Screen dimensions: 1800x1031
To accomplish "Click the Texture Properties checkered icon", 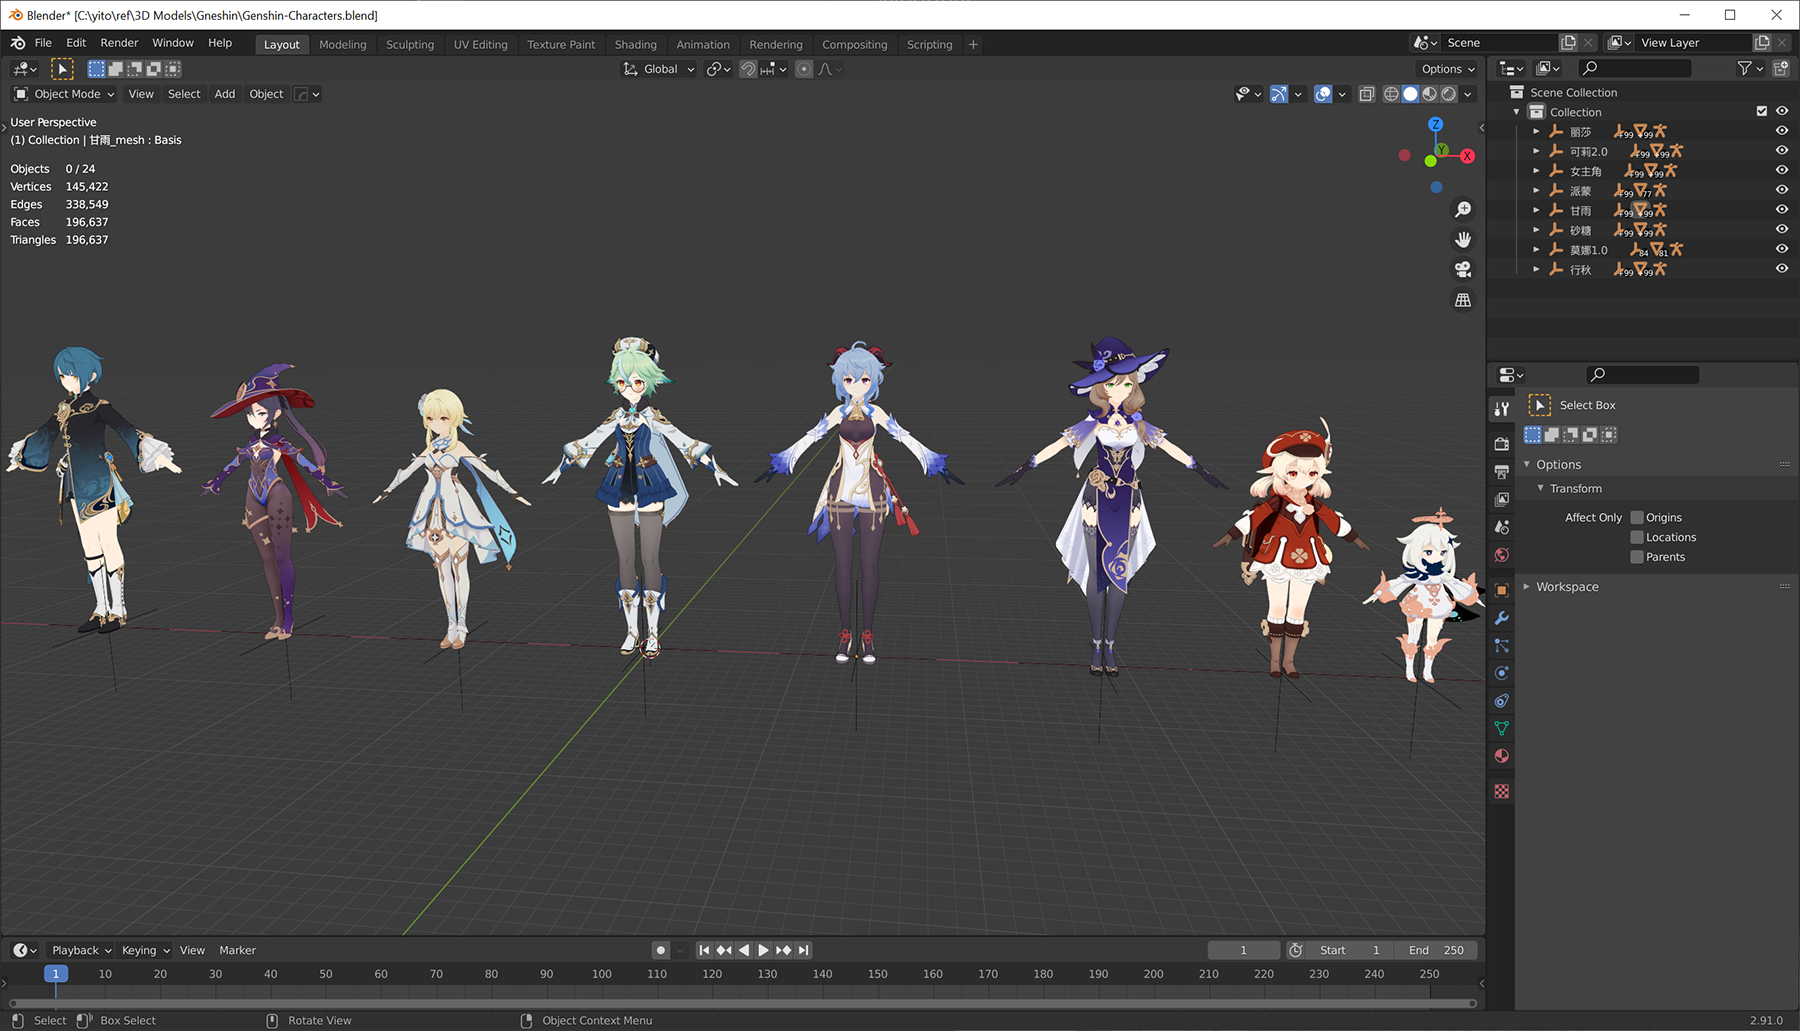I will [1502, 791].
